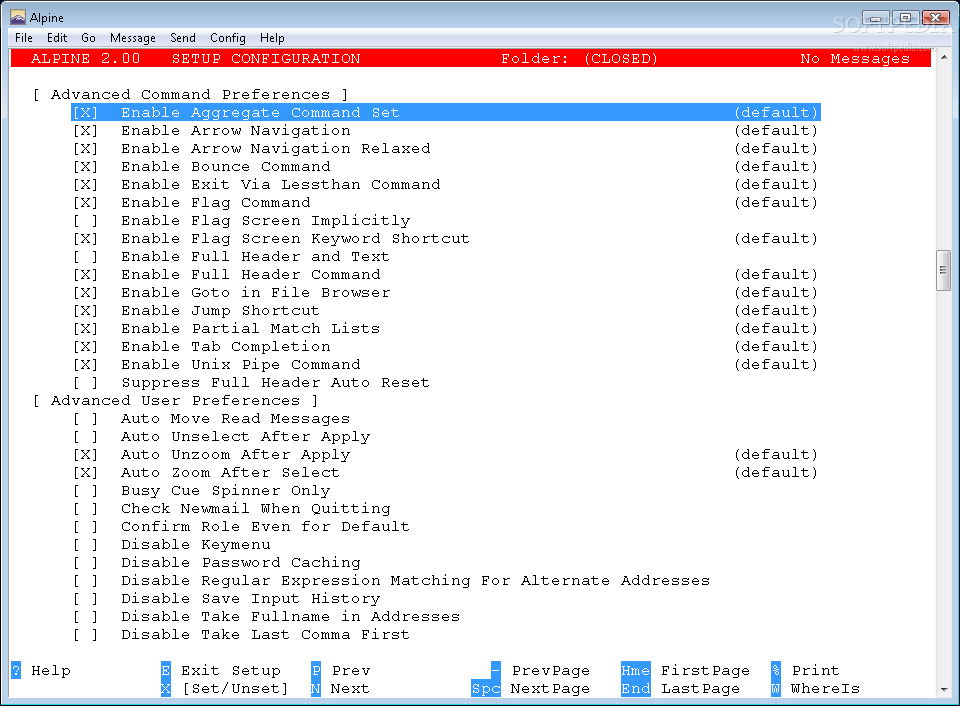Uncheck Enable Bounce Command

(85, 167)
